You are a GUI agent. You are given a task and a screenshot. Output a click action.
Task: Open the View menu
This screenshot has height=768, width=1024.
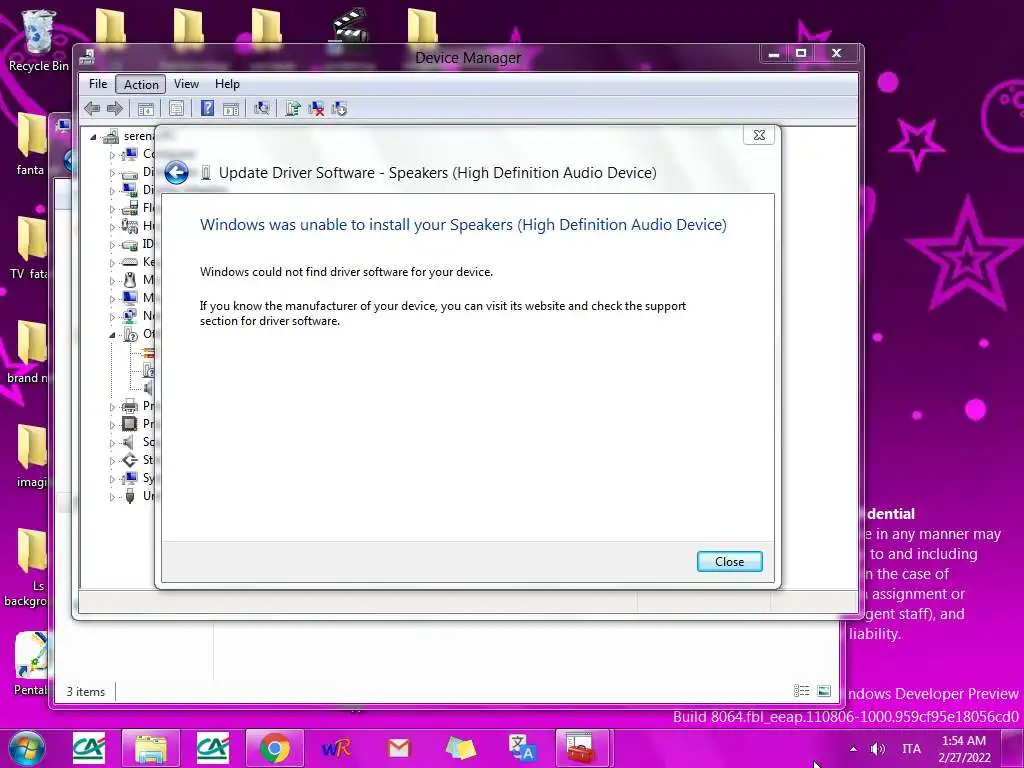point(186,84)
